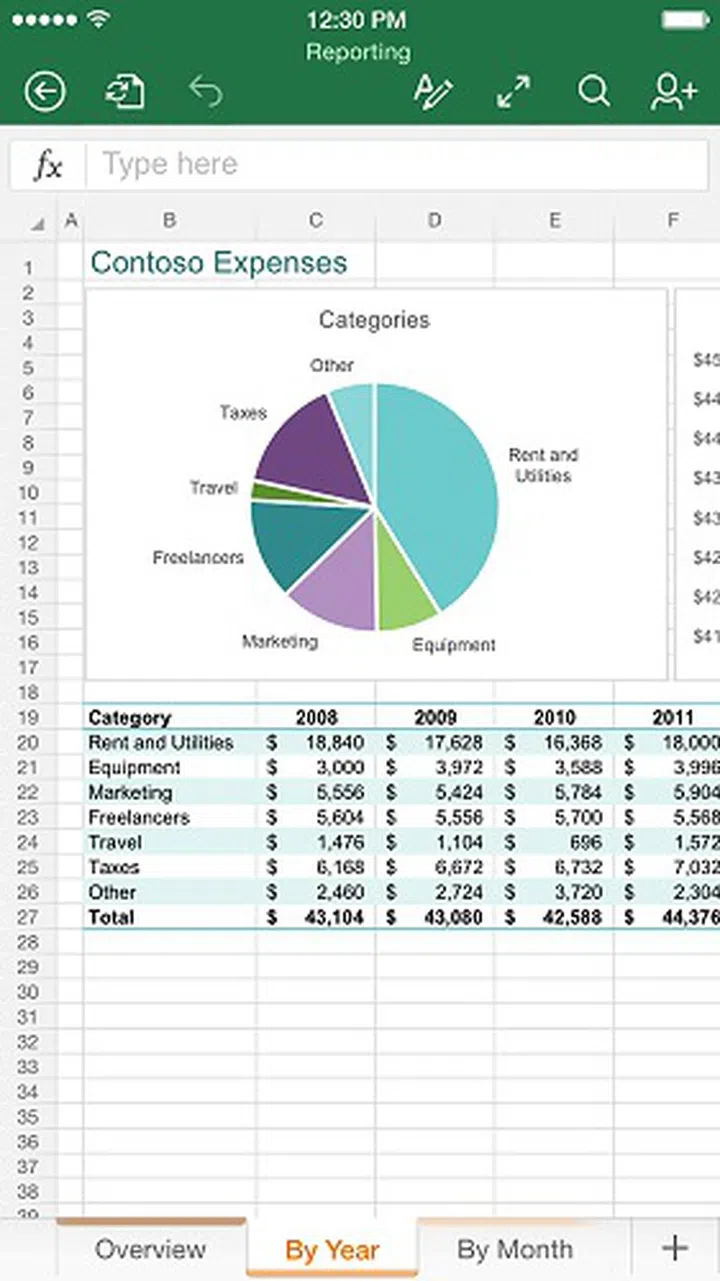Tap the back arrow icon
Screen dimensions: 720x1281
tap(45, 92)
